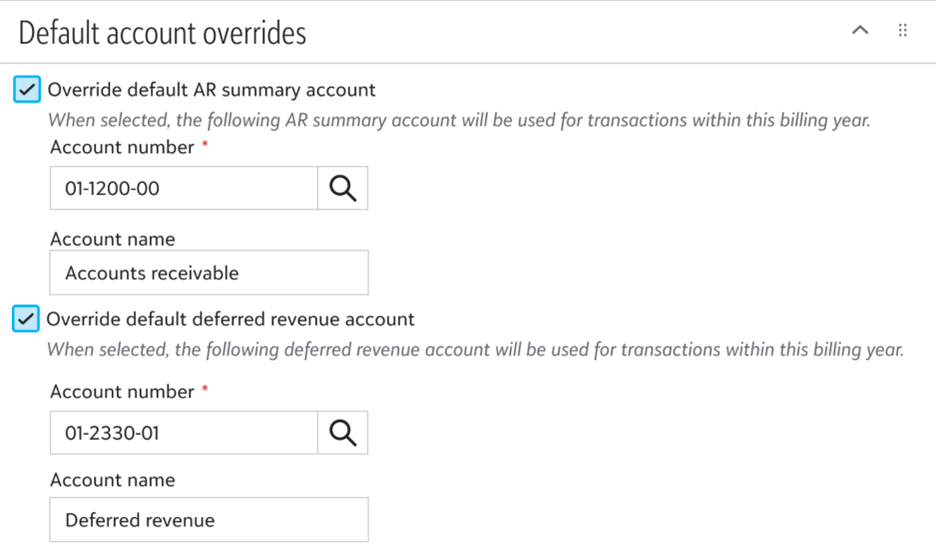This screenshot has height=547, width=936.
Task: Collapse the Default account overrides section
Action: click(x=859, y=31)
